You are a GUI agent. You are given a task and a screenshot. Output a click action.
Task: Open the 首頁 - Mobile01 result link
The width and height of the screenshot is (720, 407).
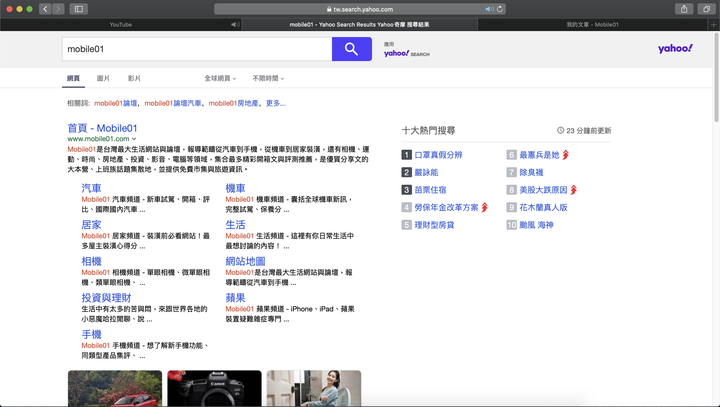102,128
